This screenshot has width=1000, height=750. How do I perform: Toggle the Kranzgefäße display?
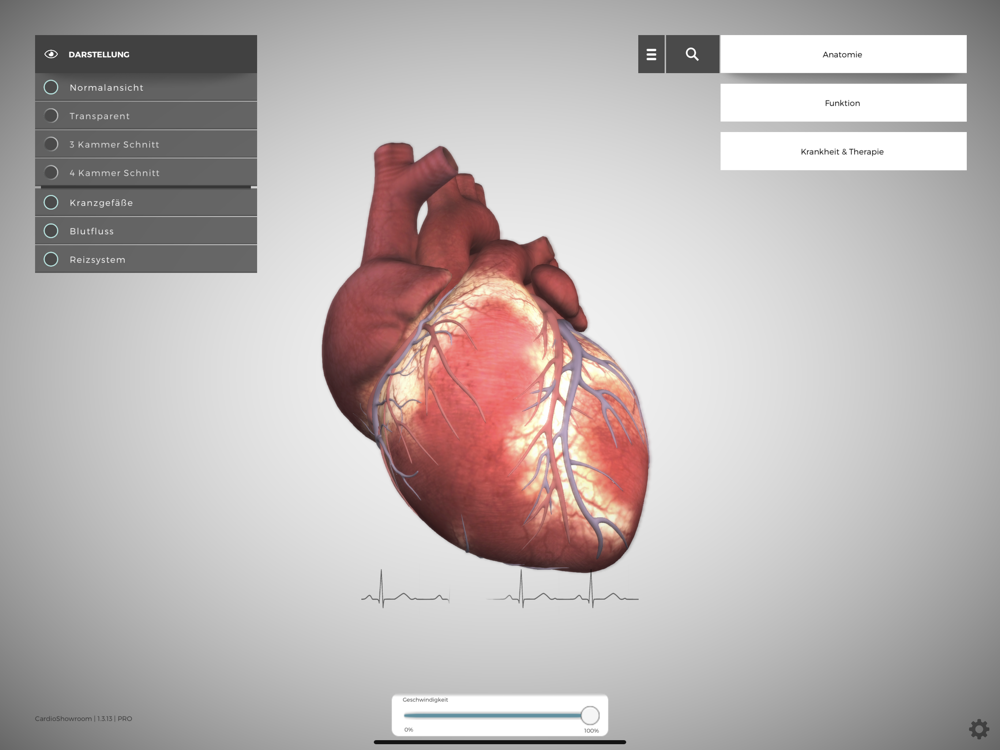point(51,203)
